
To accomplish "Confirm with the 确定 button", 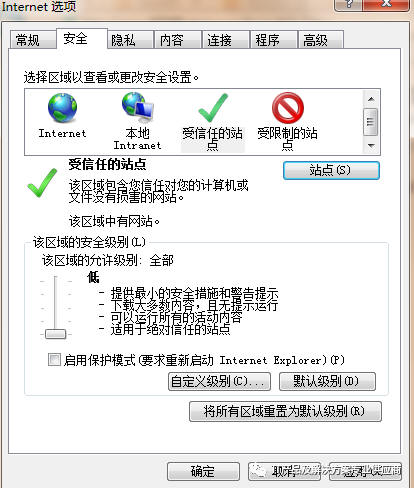I will tap(203, 472).
